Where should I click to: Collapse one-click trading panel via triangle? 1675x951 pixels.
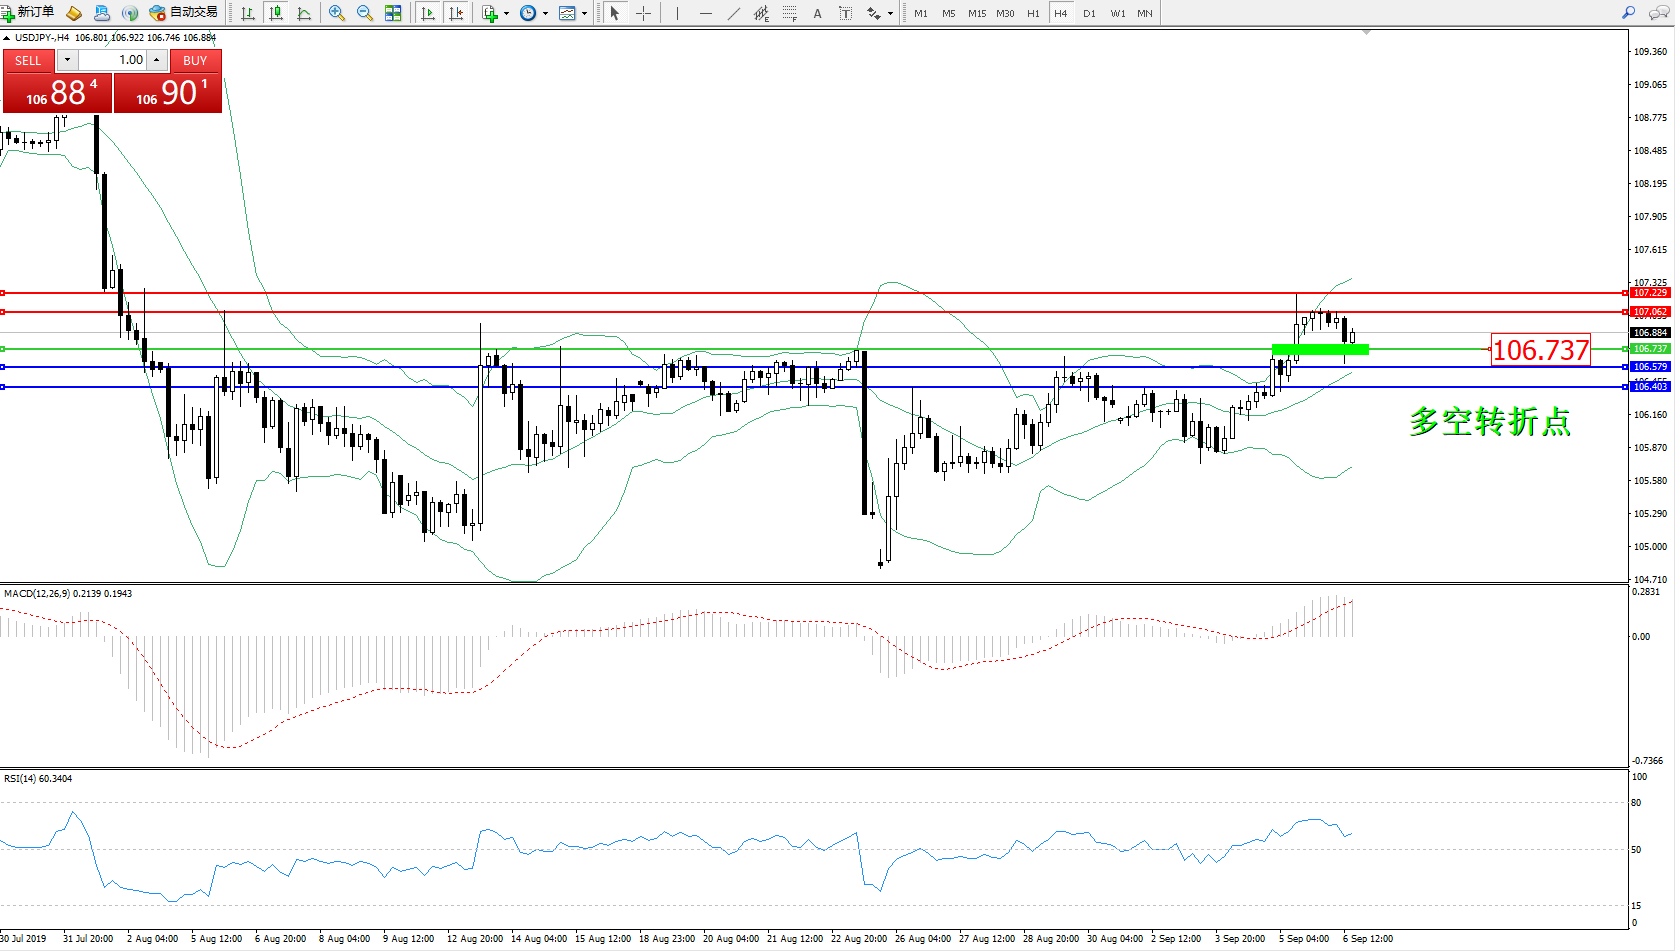[x=6, y=38]
